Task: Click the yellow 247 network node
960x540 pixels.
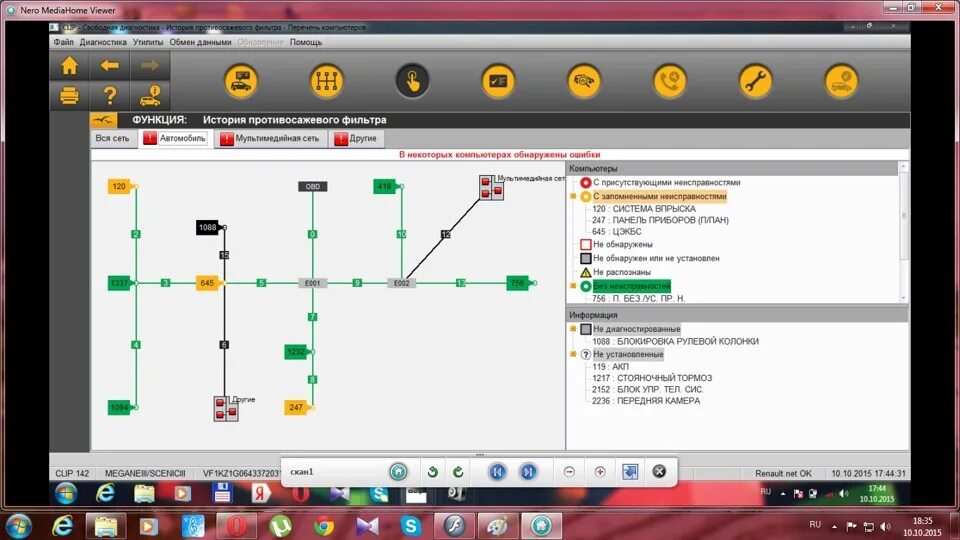Action: (x=296, y=407)
